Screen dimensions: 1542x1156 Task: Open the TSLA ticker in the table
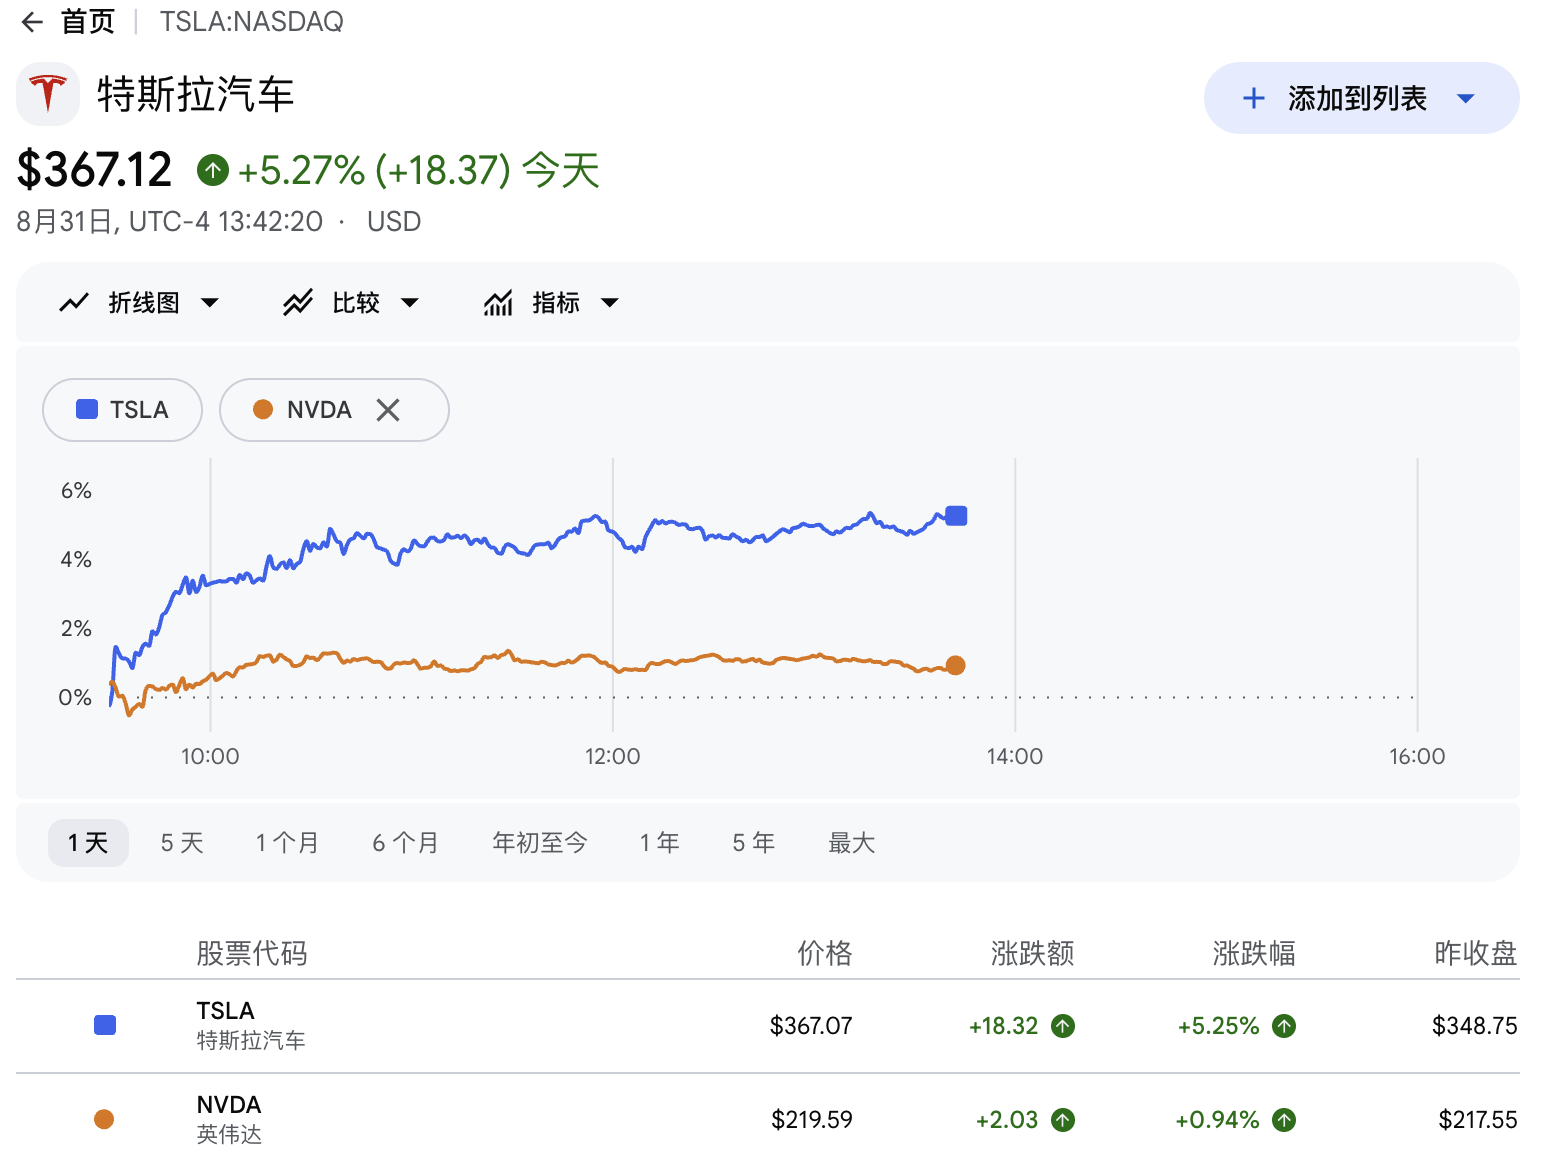[226, 1011]
